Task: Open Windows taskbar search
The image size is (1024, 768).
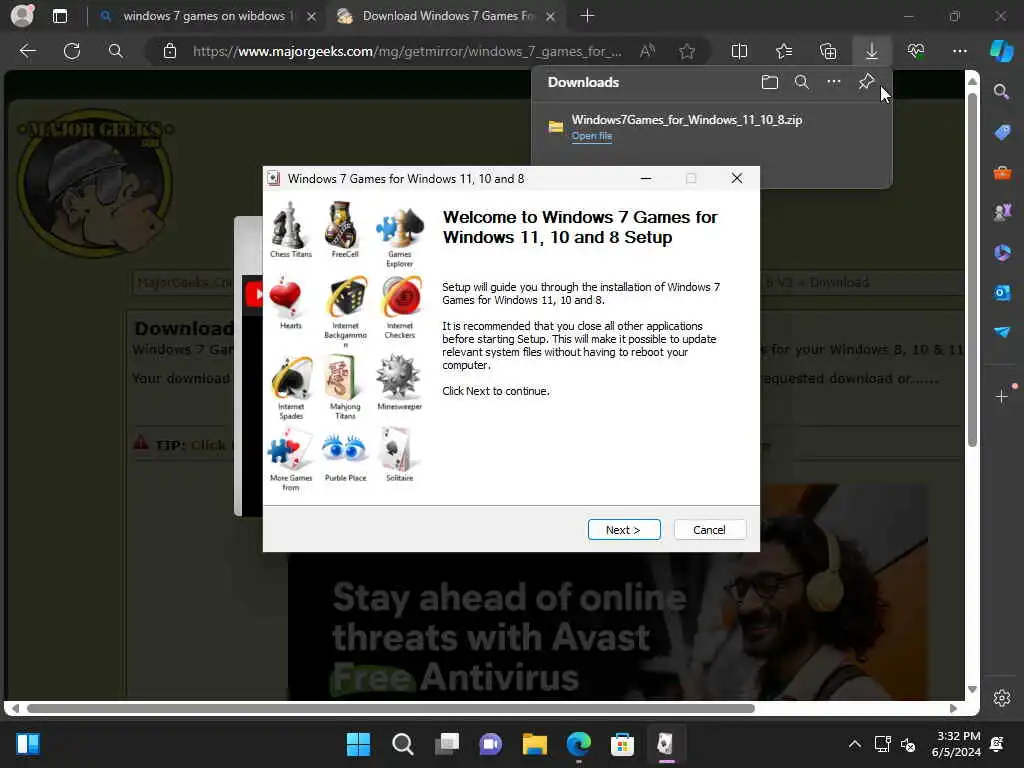Action: point(402,744)
